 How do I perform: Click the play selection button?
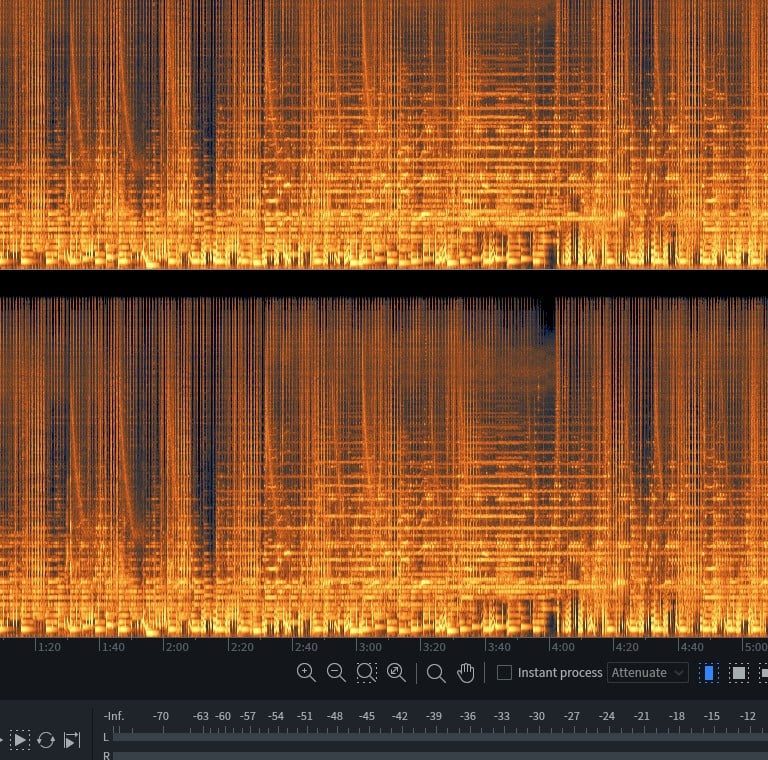(x=20, y=739)
